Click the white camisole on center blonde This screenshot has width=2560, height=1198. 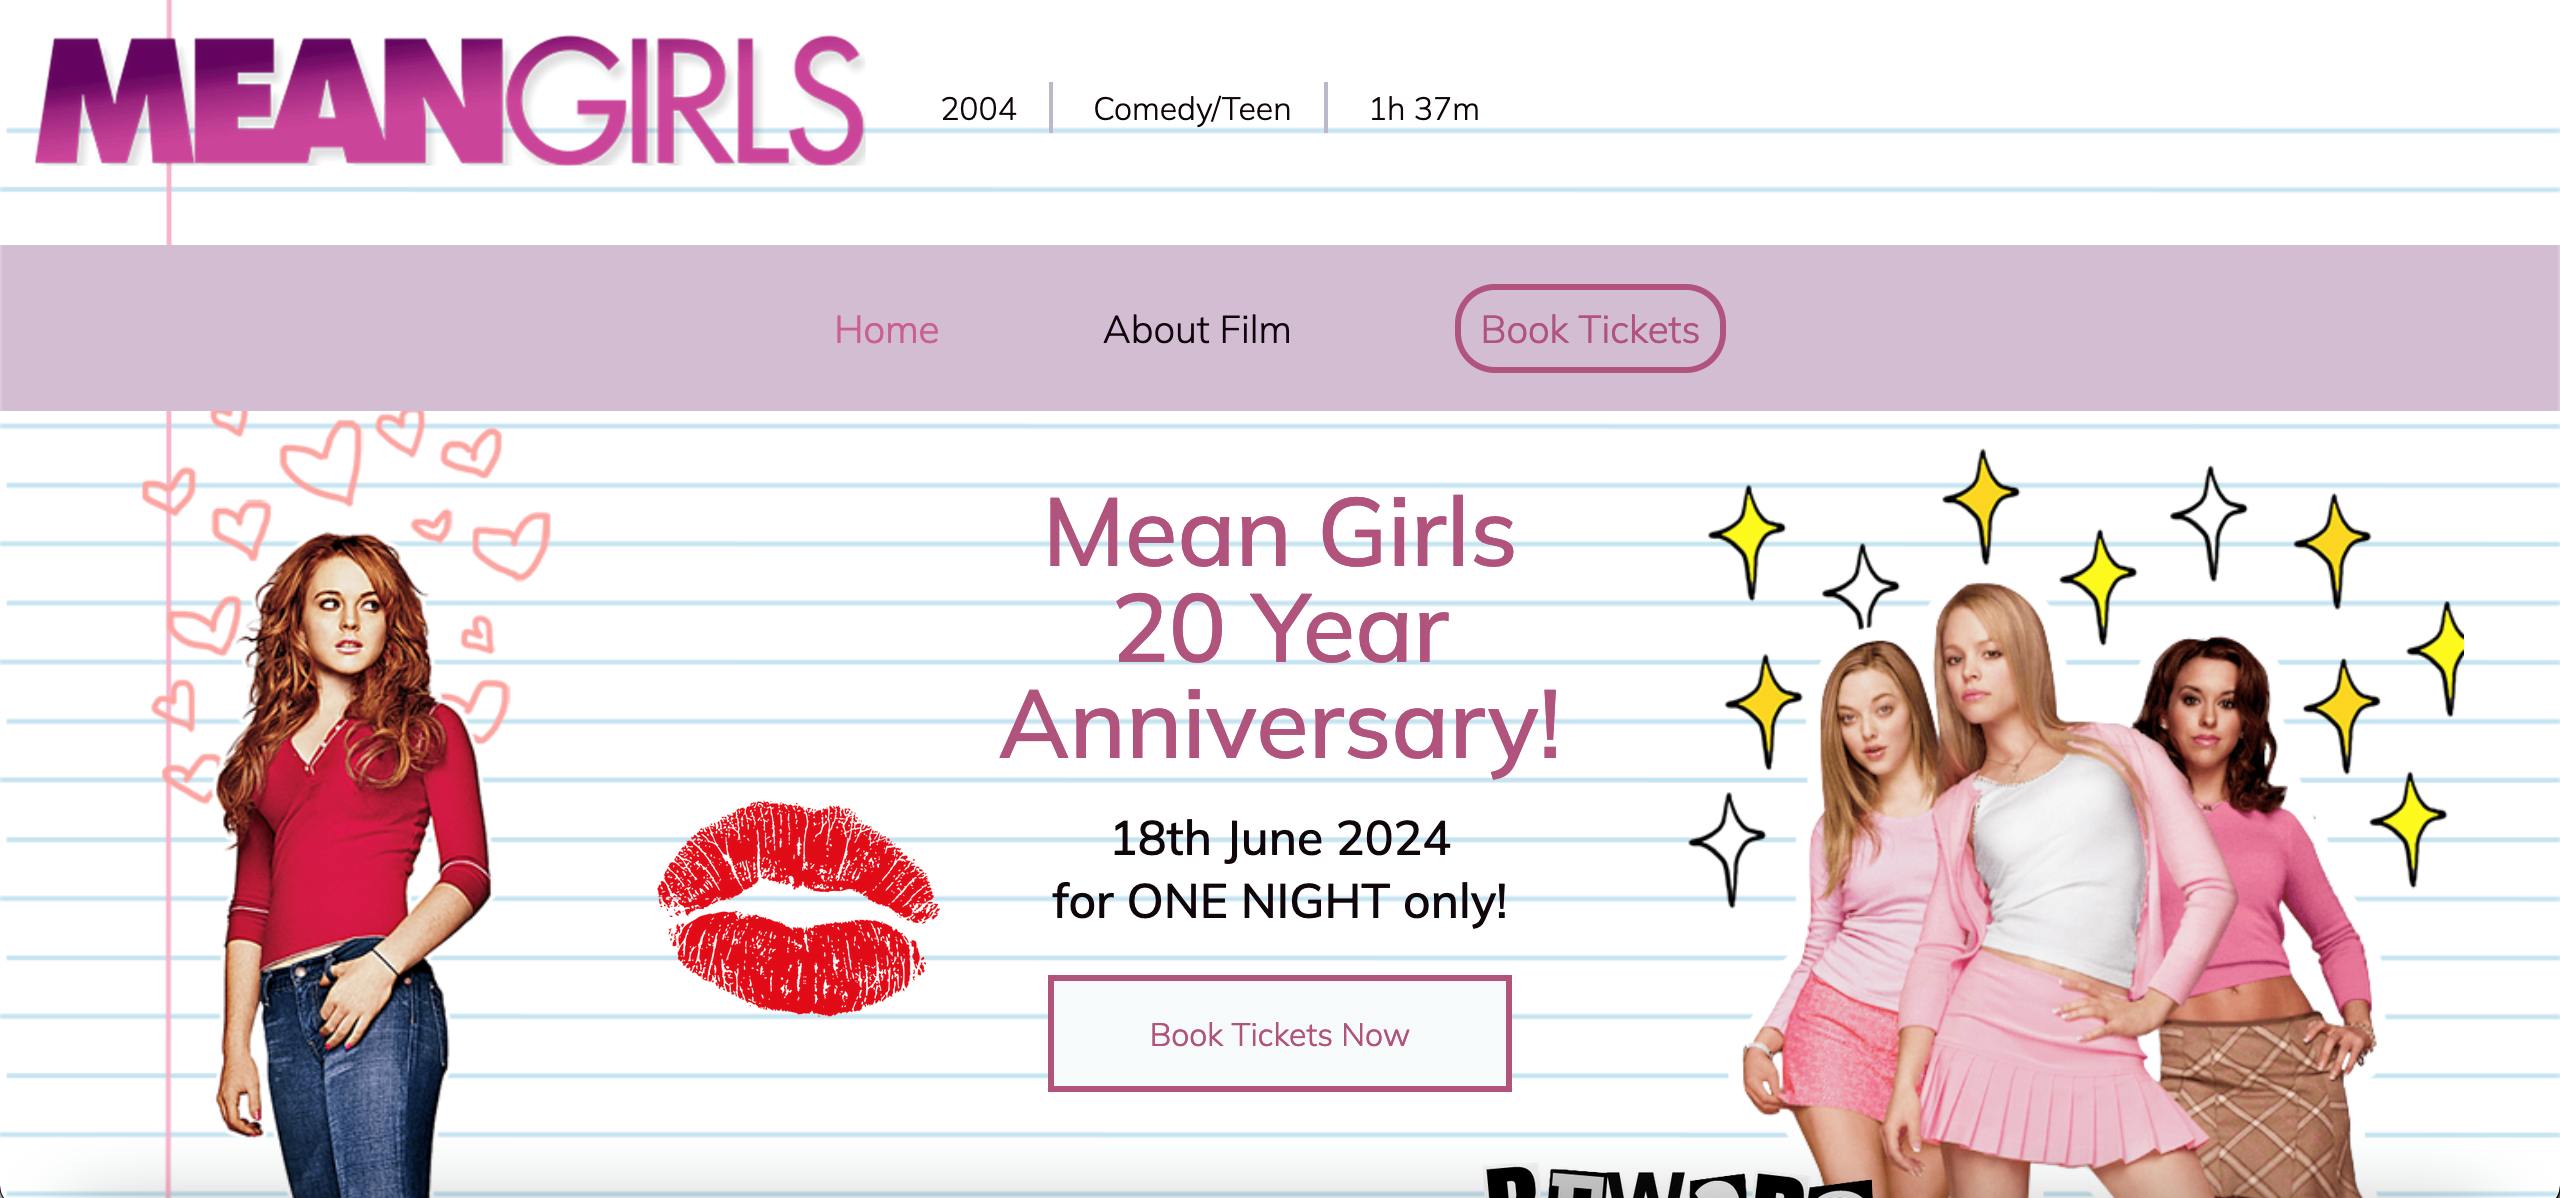click(2060, 860)
